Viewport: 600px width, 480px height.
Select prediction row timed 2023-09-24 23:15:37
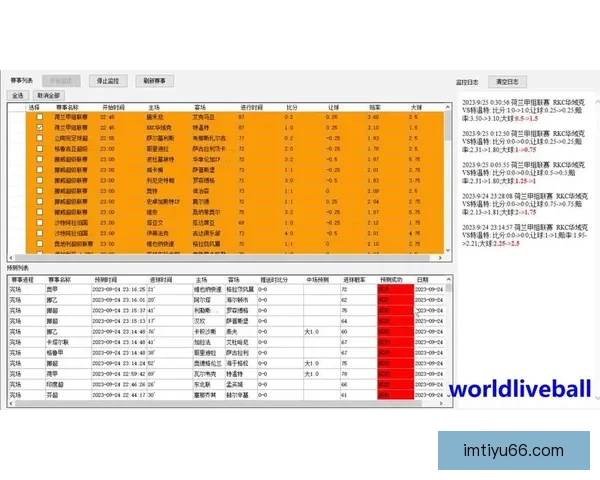(226, 310)
